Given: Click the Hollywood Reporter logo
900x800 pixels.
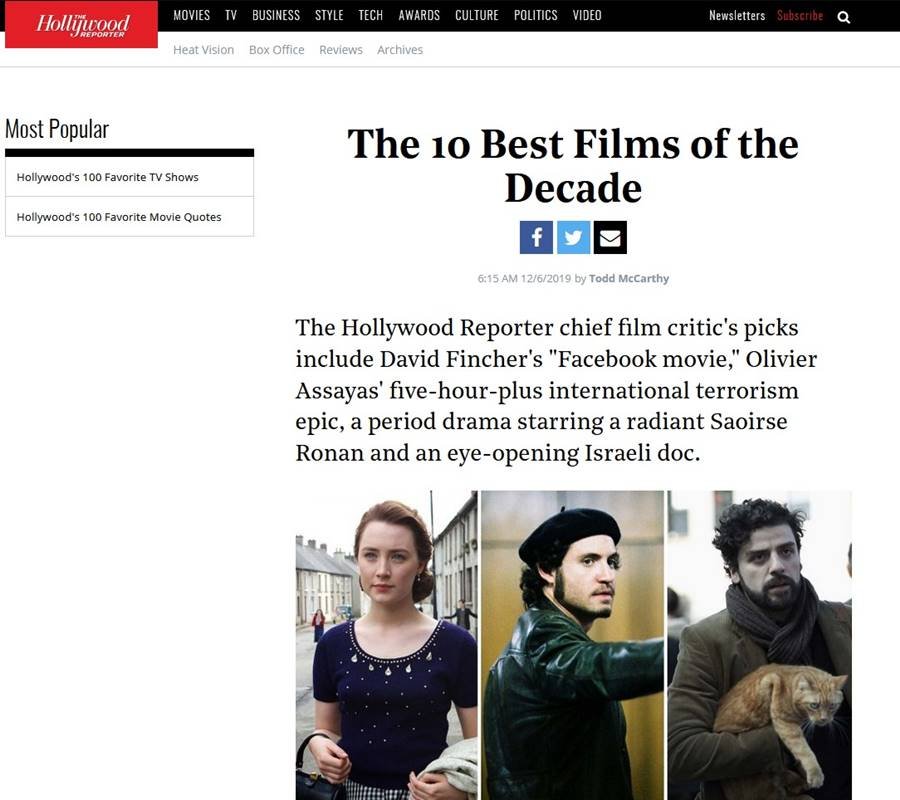Looking at the screenshot, I should tap(81, 25).
